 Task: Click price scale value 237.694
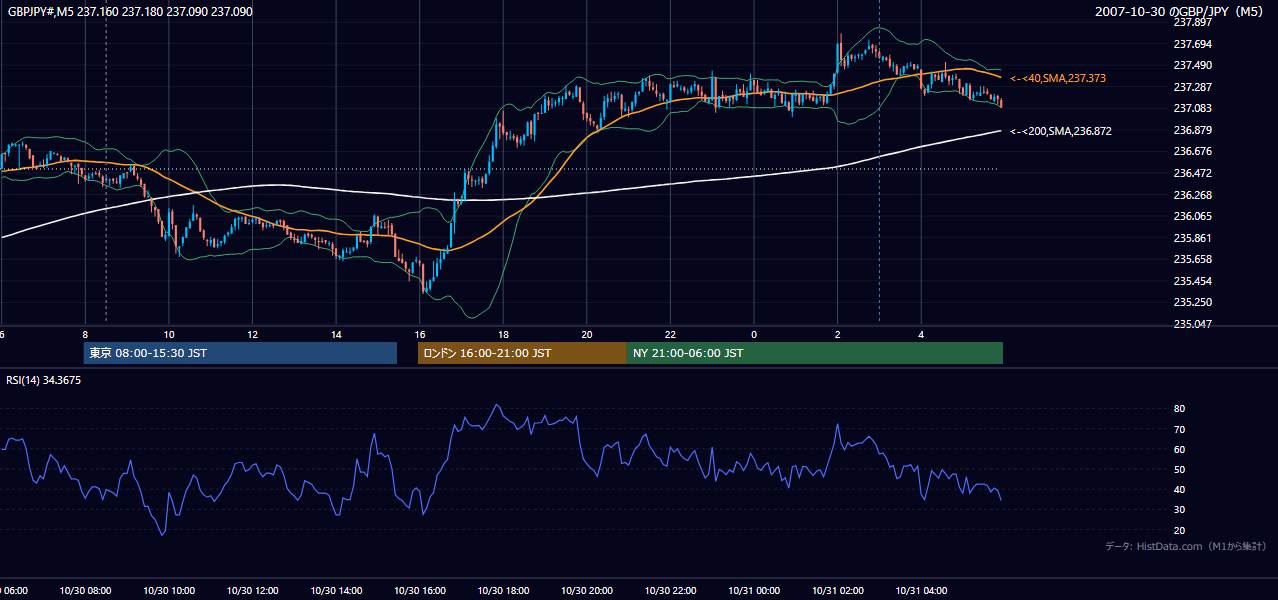tap(1191, 44)
